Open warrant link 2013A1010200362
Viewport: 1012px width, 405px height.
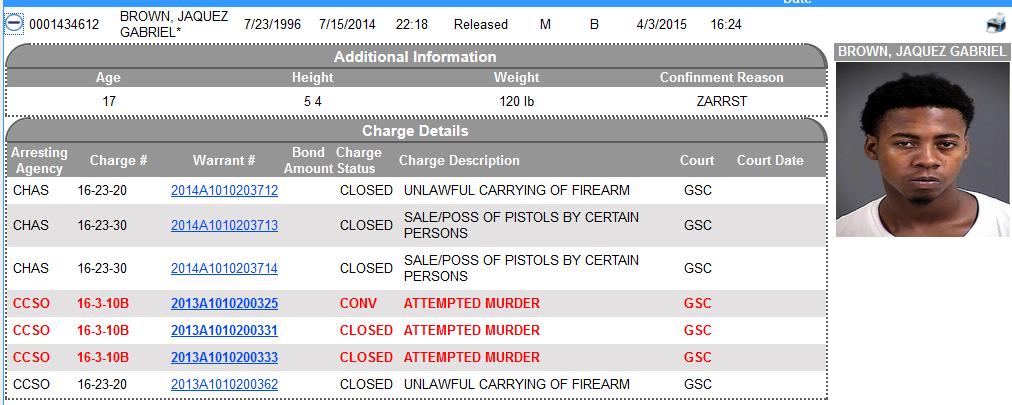(x=224, y=384)
